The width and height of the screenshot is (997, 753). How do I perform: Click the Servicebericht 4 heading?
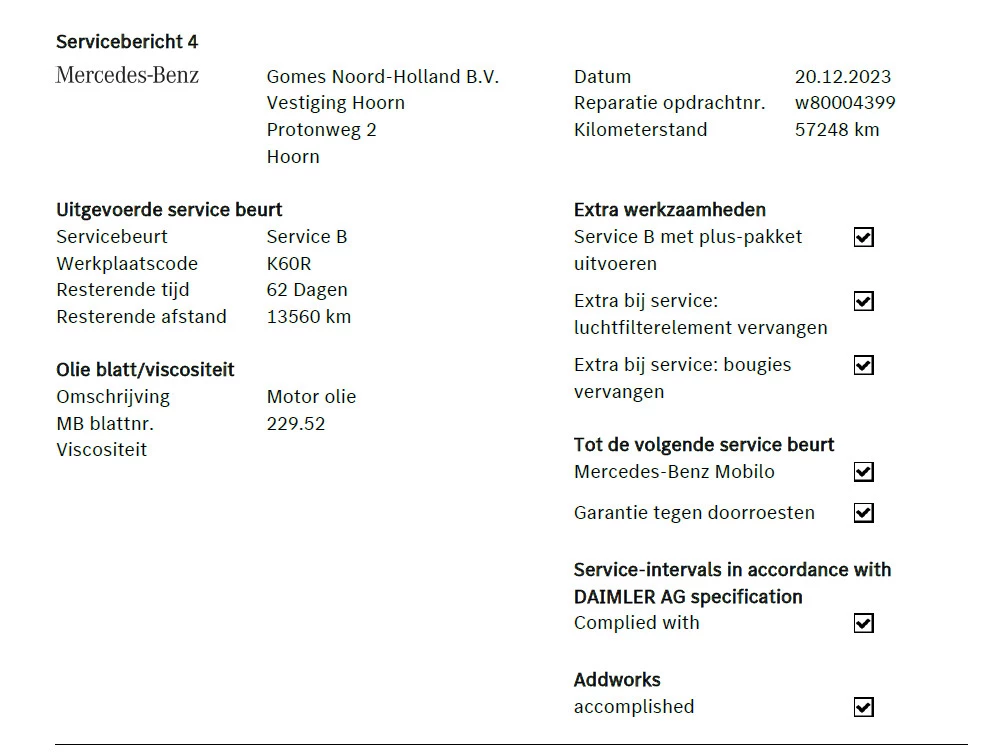(x=127, y=42)
